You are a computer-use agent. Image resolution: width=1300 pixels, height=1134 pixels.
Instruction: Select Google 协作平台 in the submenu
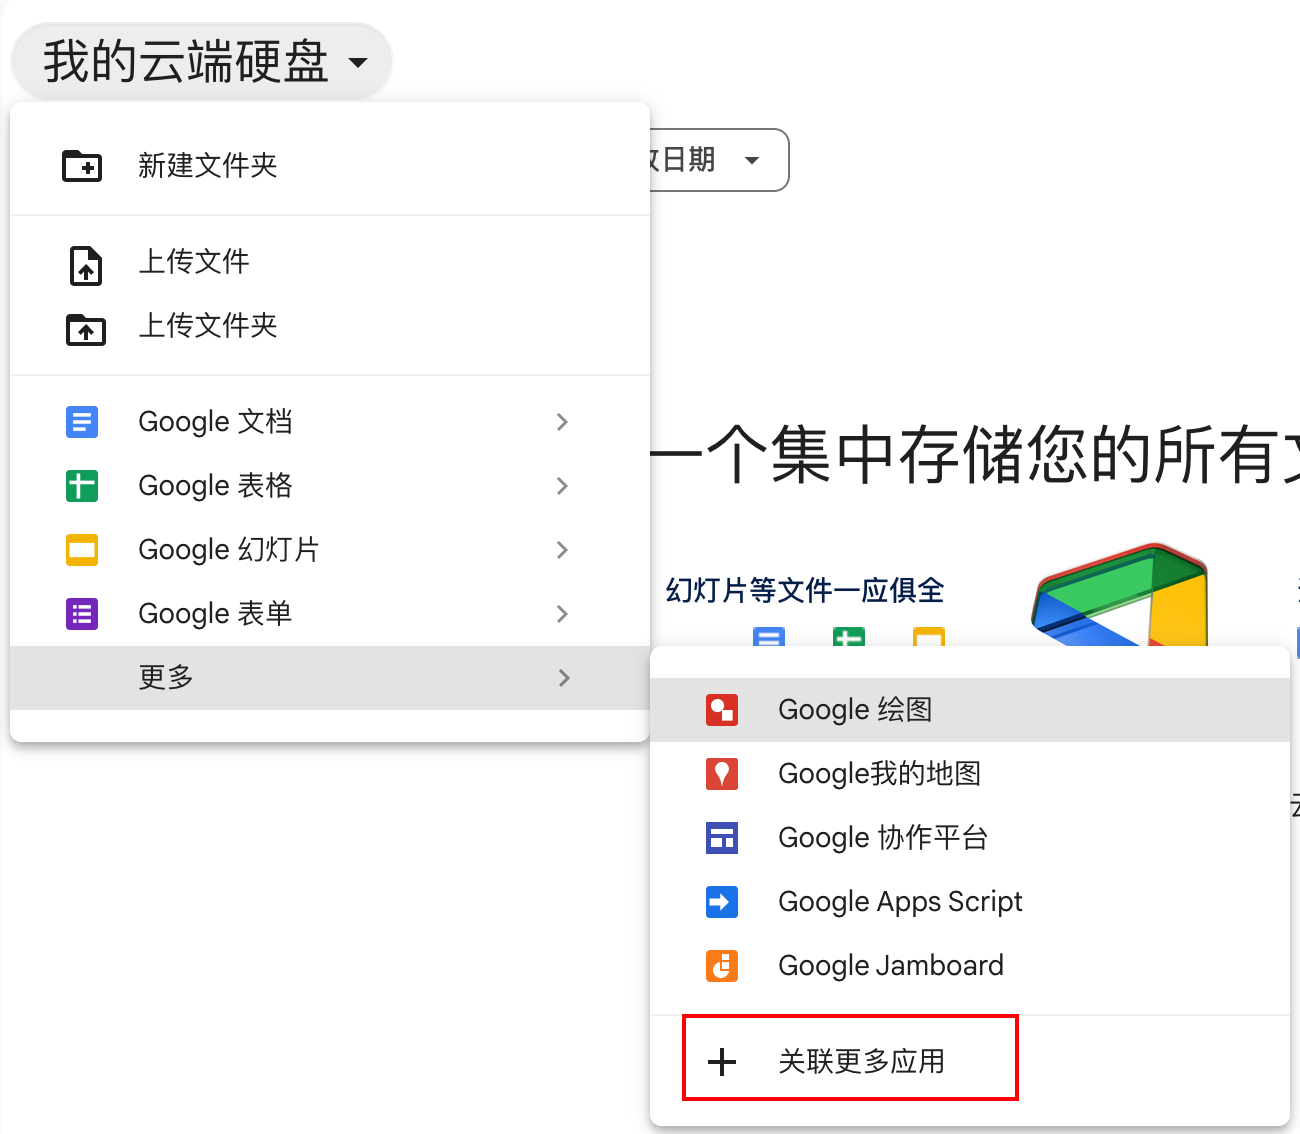pyautogui.click(x=970, y=838)
